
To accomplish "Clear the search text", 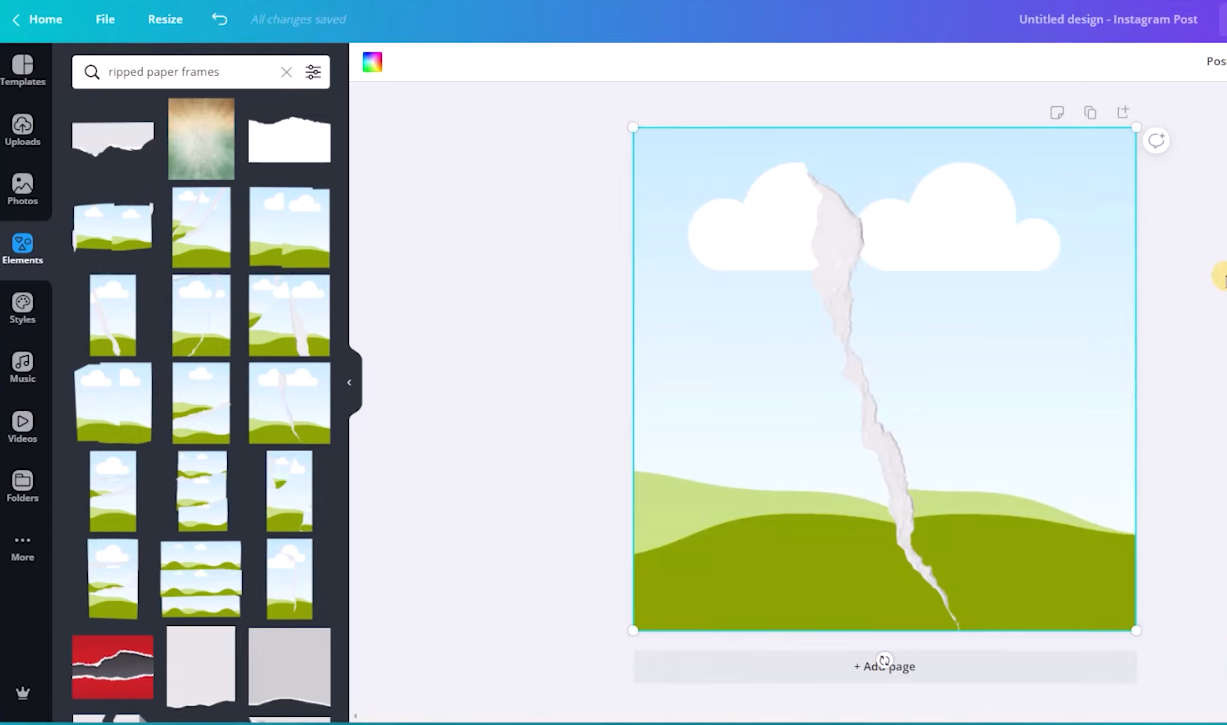I will [x=286, y=72].
